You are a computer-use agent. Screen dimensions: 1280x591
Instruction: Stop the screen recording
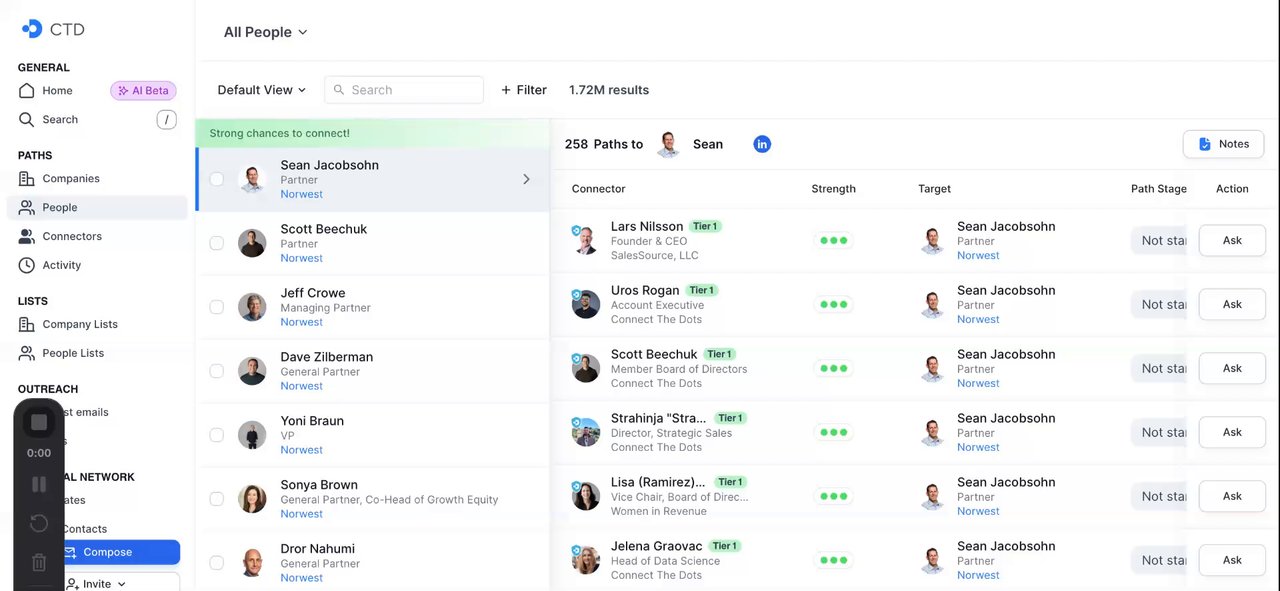[x=39, y=422]
